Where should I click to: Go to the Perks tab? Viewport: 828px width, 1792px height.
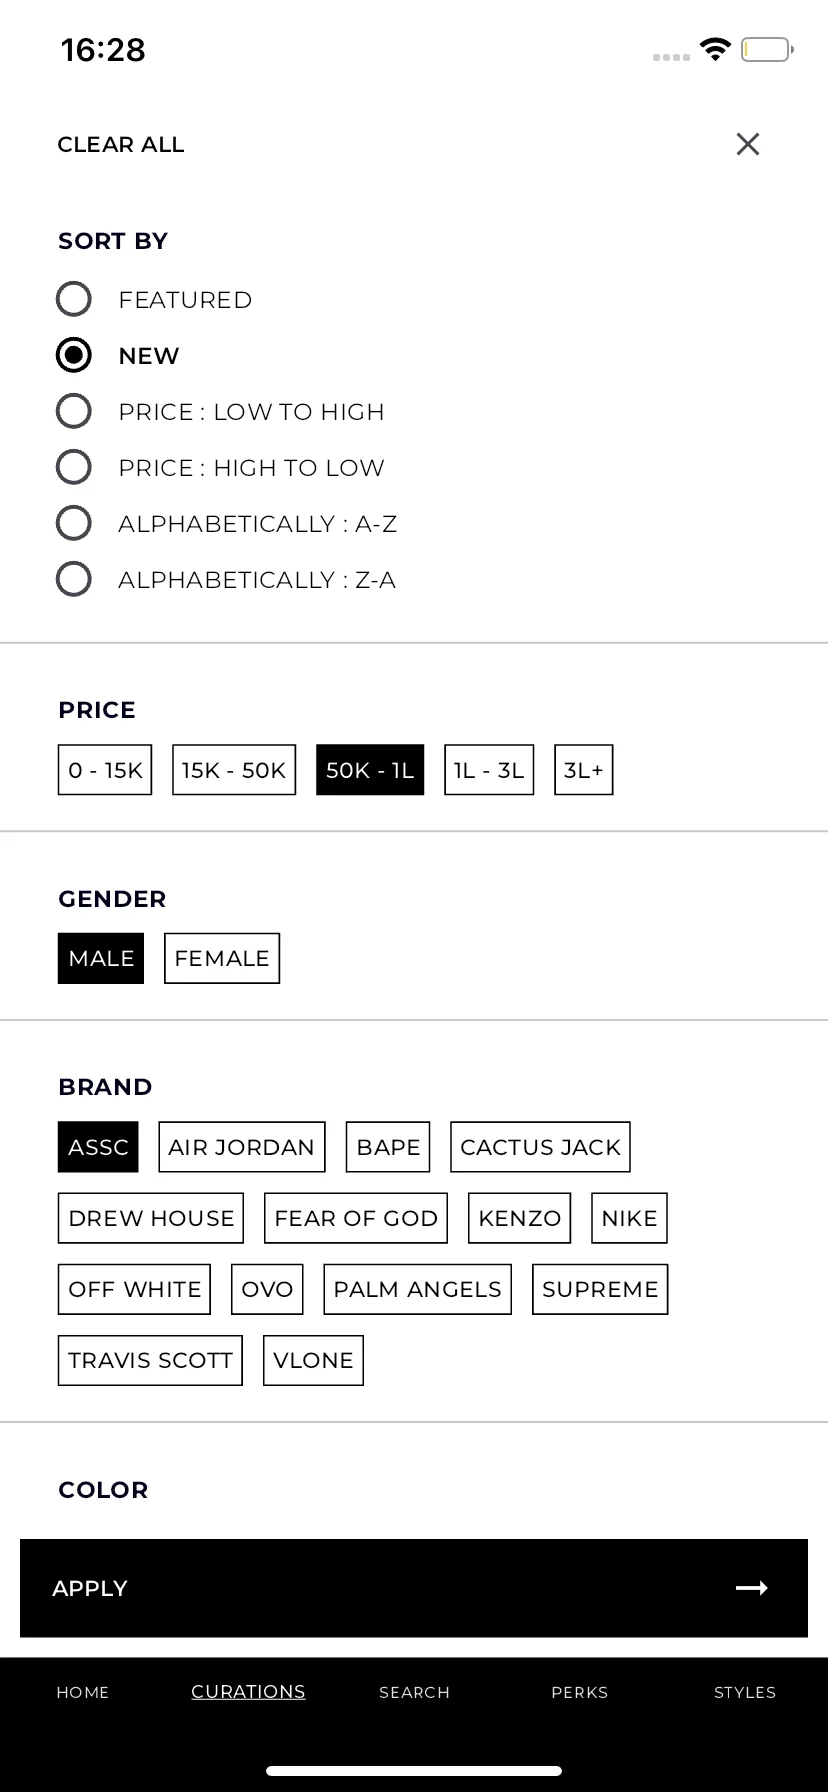[x=580, y=1692]
